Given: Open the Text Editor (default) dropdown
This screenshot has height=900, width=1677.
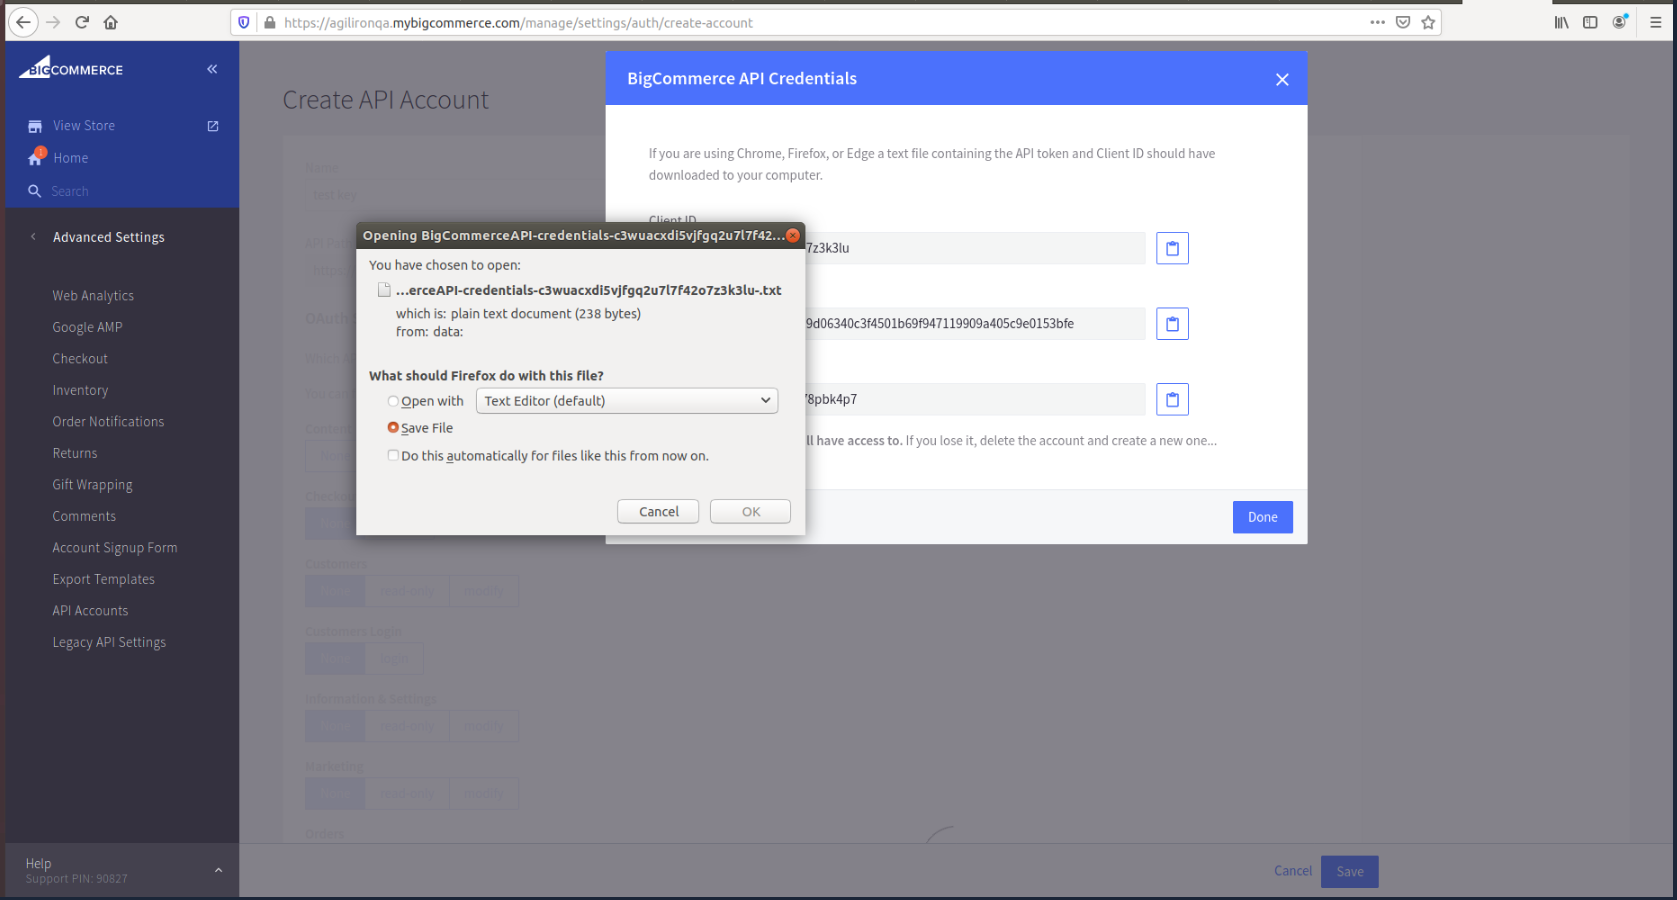Looking at the screenshot, I should pos(627,401).
